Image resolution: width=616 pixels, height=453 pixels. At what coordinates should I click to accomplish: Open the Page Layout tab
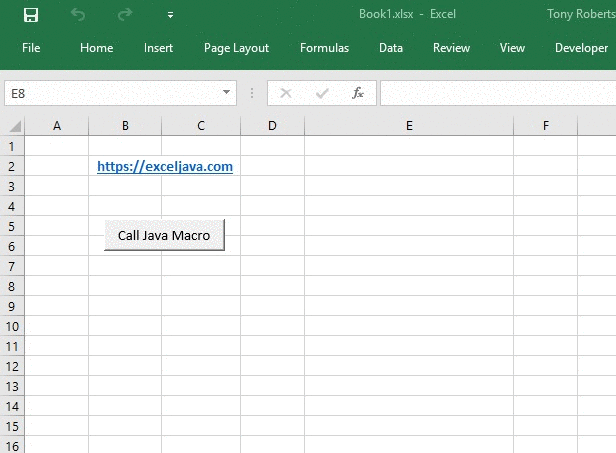[236, 48]
